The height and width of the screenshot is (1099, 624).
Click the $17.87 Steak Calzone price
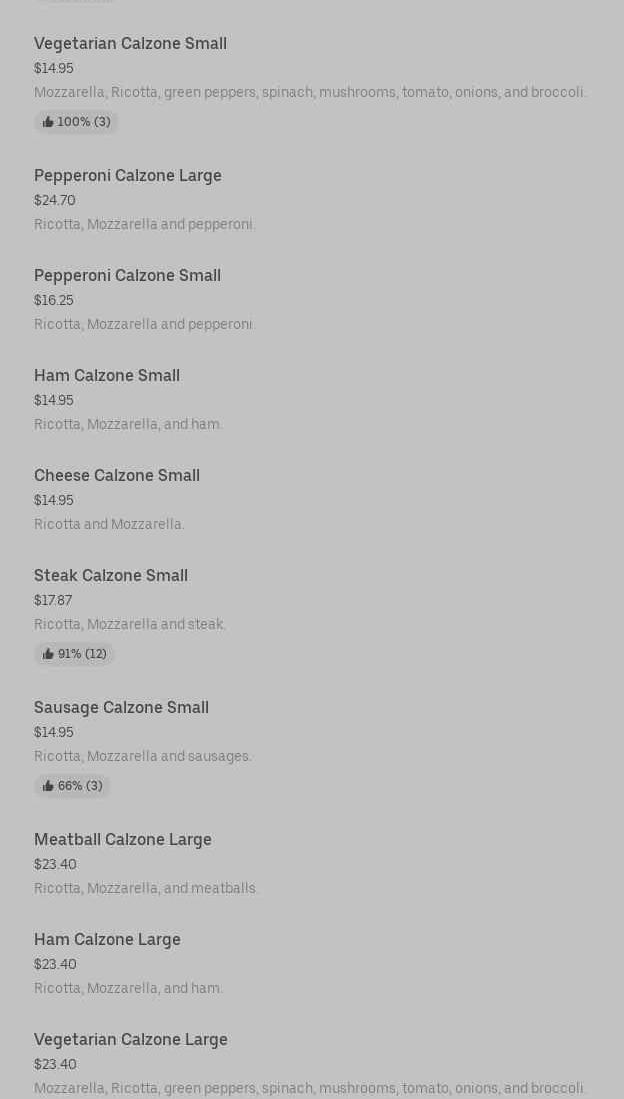[x=53, y=600]
